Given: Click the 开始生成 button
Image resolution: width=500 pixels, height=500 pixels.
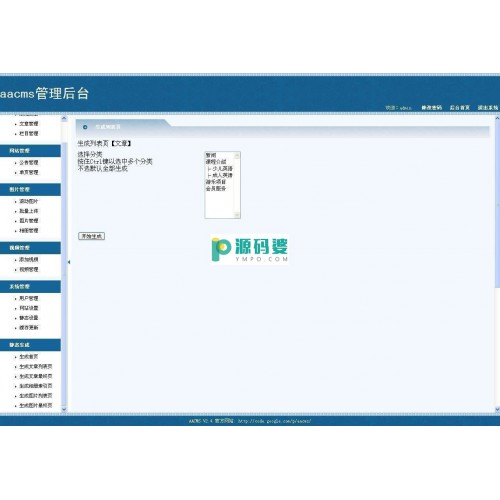Looking at the screenshot, I should tap(92, 236).
